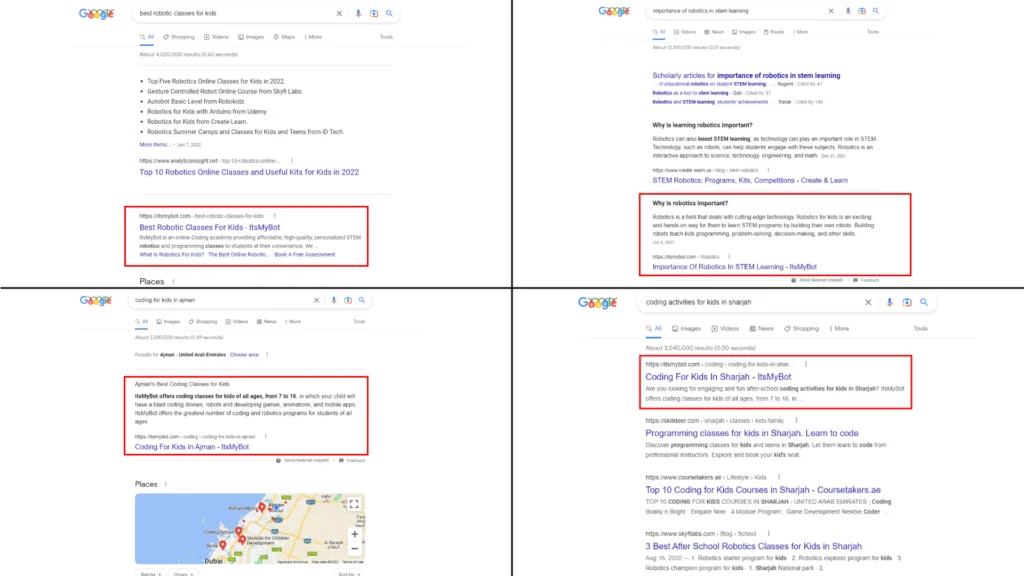
Task: Open image search camera in Ajman search bar
Action: point(347,300)
